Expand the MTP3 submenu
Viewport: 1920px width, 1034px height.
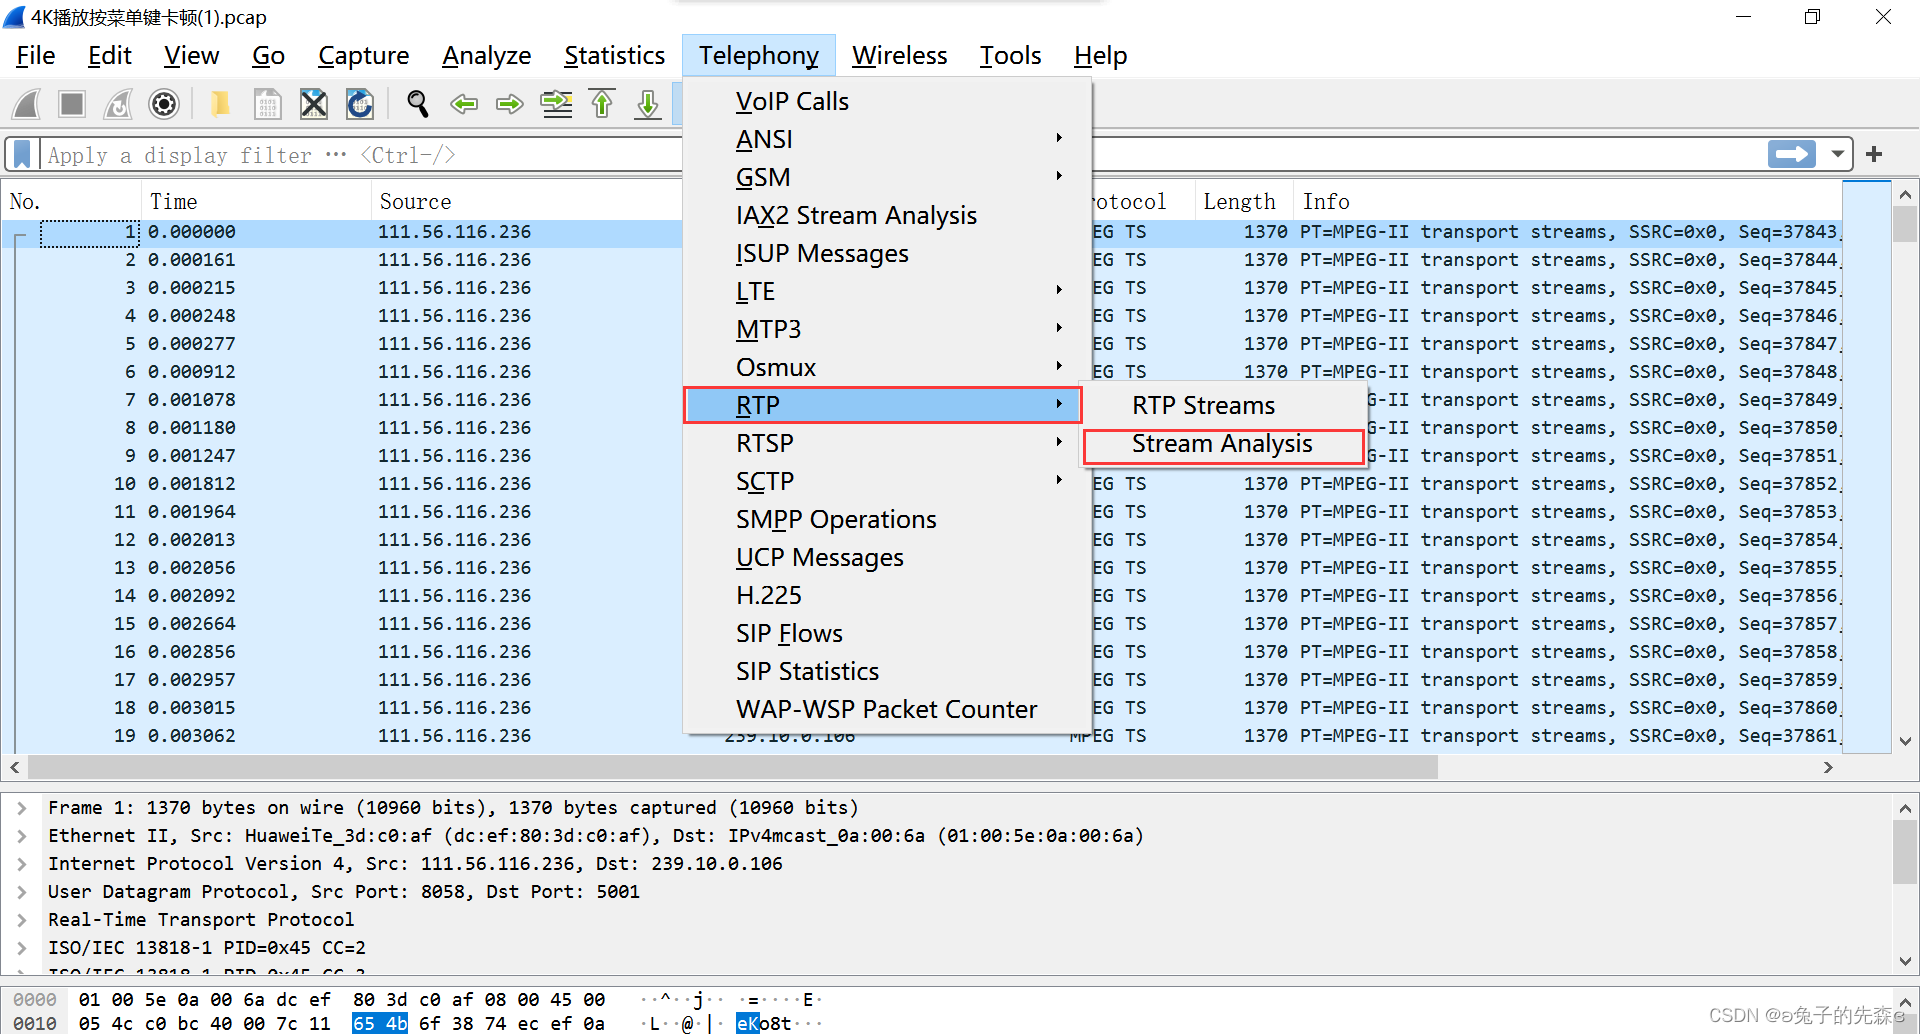tap(887, 329)
